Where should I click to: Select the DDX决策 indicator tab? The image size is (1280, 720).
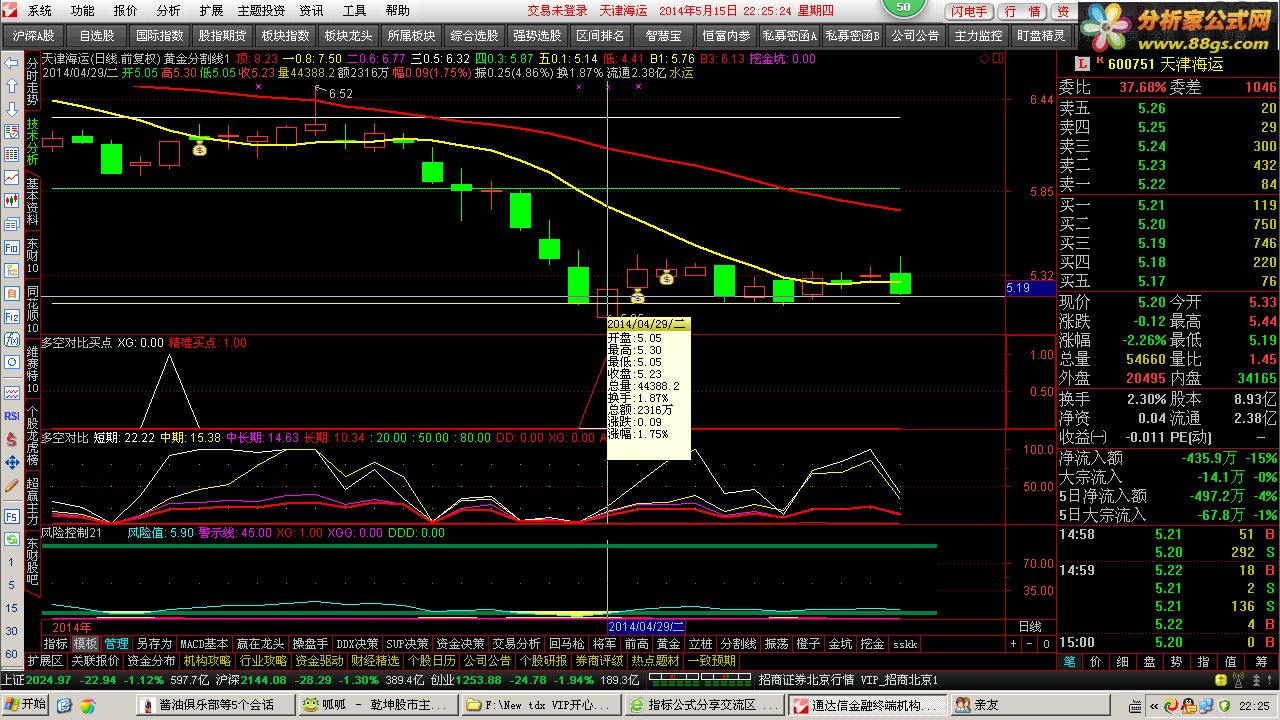[x=357, y=644]
